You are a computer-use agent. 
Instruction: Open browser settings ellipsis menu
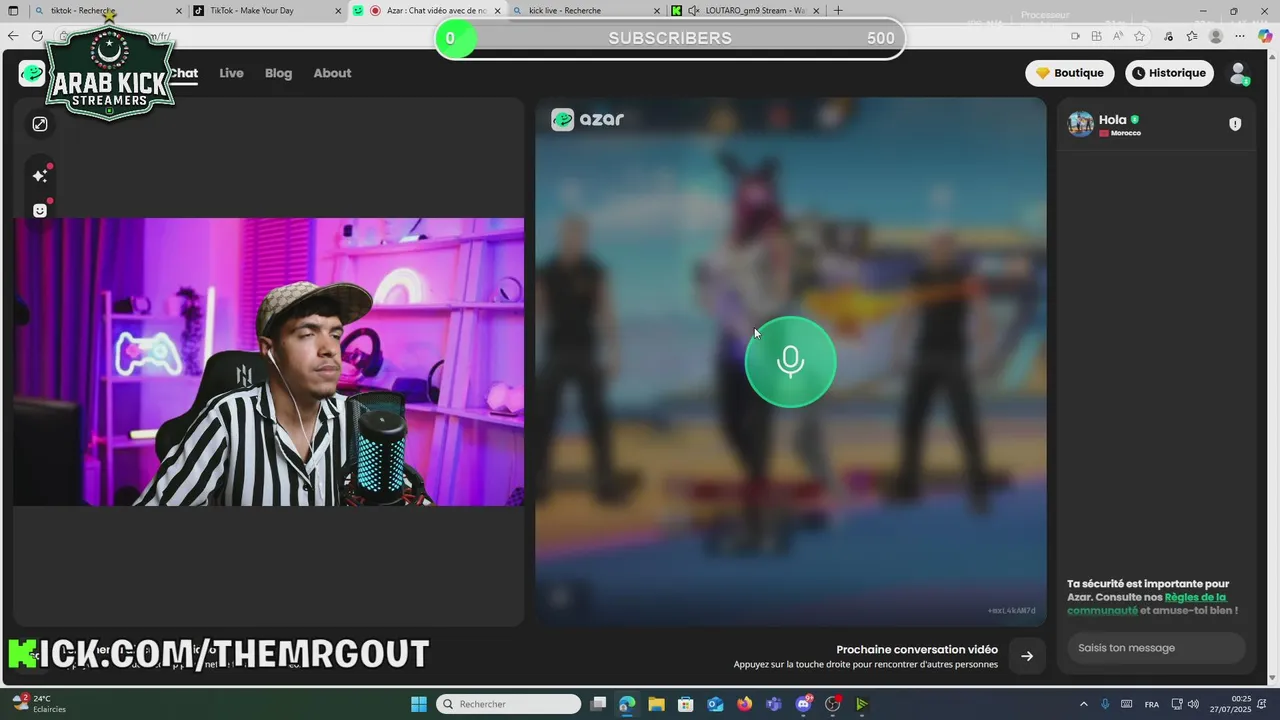(x=1240, y=36)
